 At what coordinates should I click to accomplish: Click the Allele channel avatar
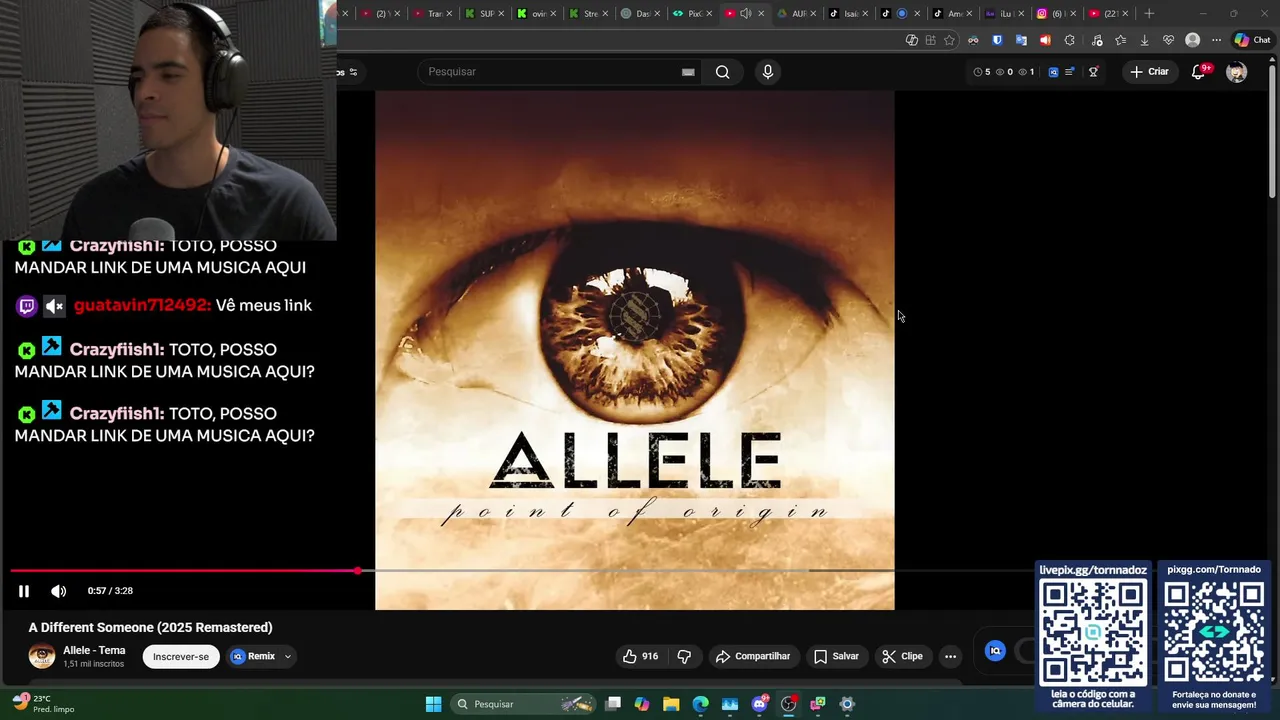42,656
